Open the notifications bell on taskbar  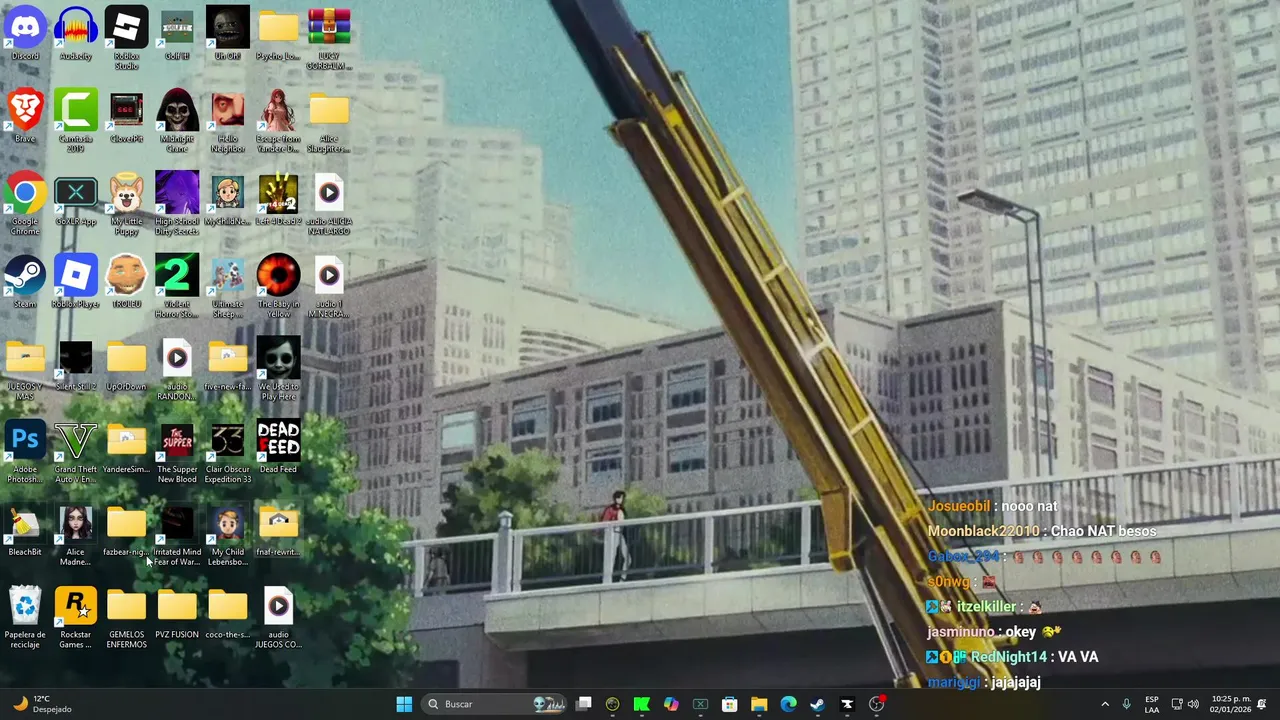click(x=1262, y=704)
